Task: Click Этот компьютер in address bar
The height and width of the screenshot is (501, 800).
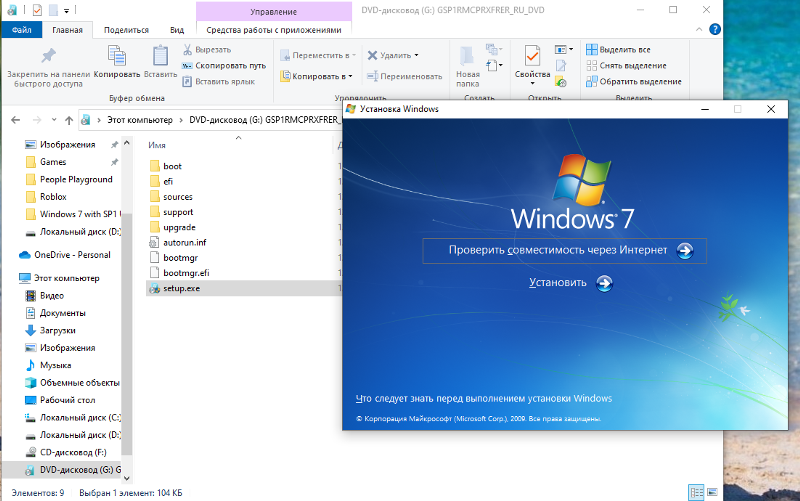Action: coord(140,120)
